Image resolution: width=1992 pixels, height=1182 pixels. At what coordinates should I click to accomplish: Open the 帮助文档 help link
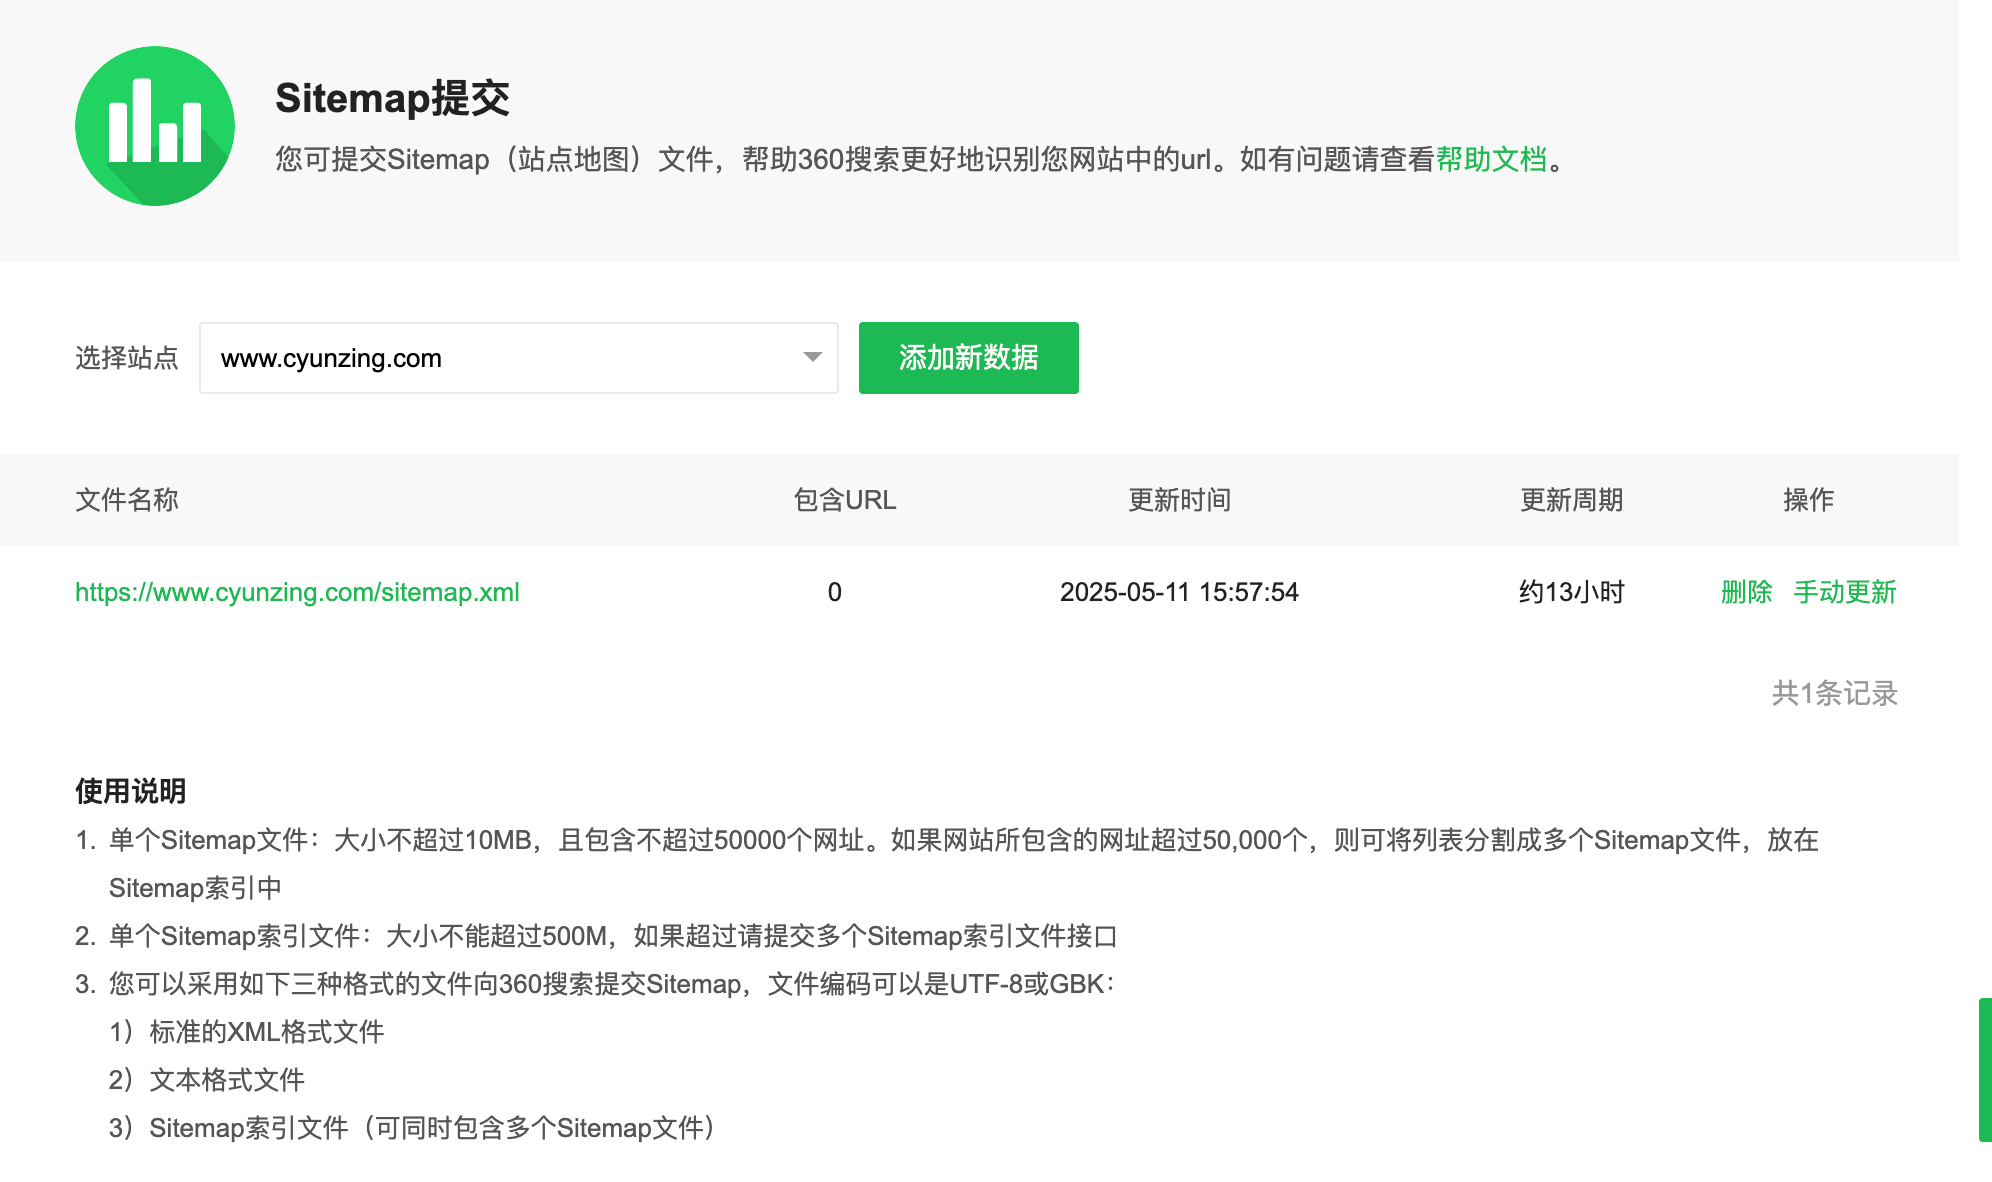[1491, 159]
